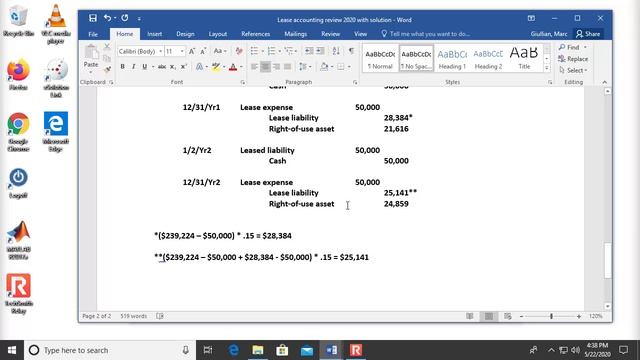
Task: Apply the text highlight color
Action: pyautogui.click(x=216, y=67)
